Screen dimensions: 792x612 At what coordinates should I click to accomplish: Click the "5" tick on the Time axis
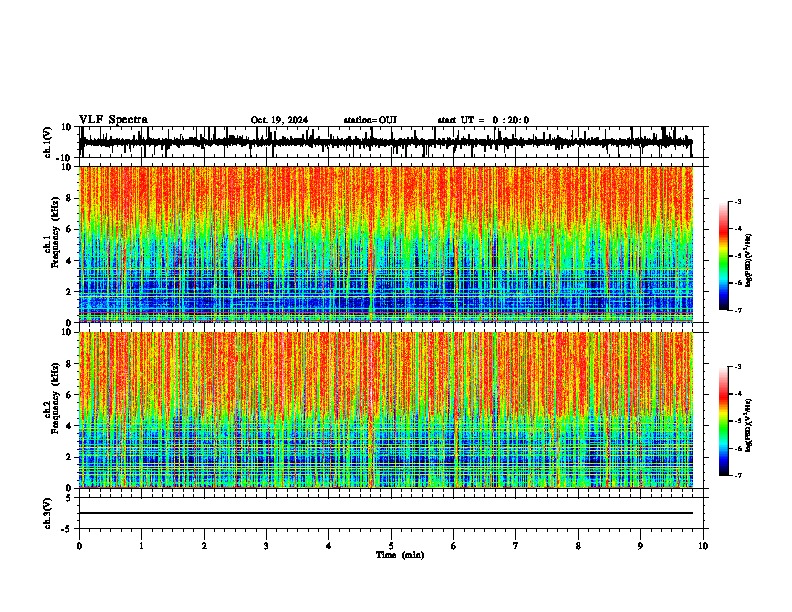391,546
